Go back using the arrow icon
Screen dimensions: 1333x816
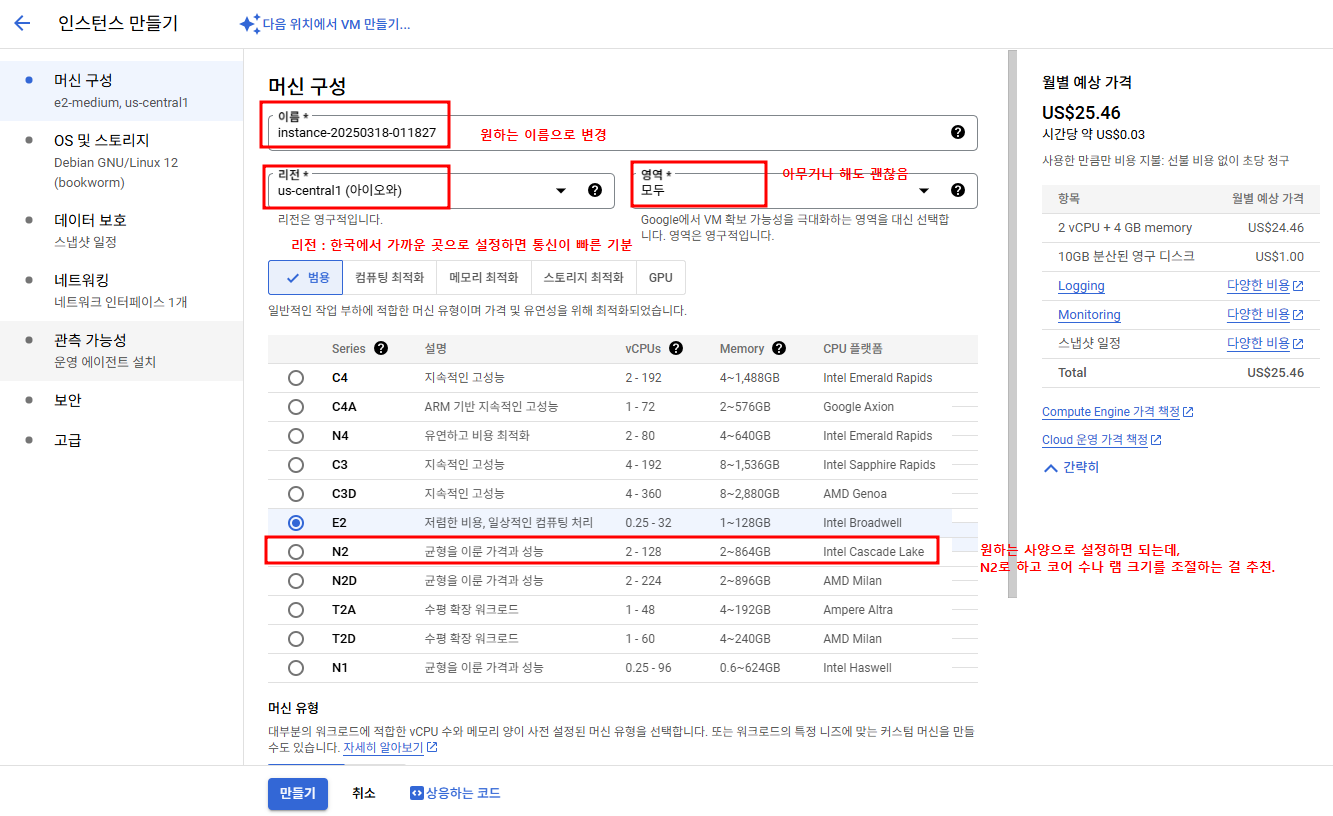click(22, 24)
